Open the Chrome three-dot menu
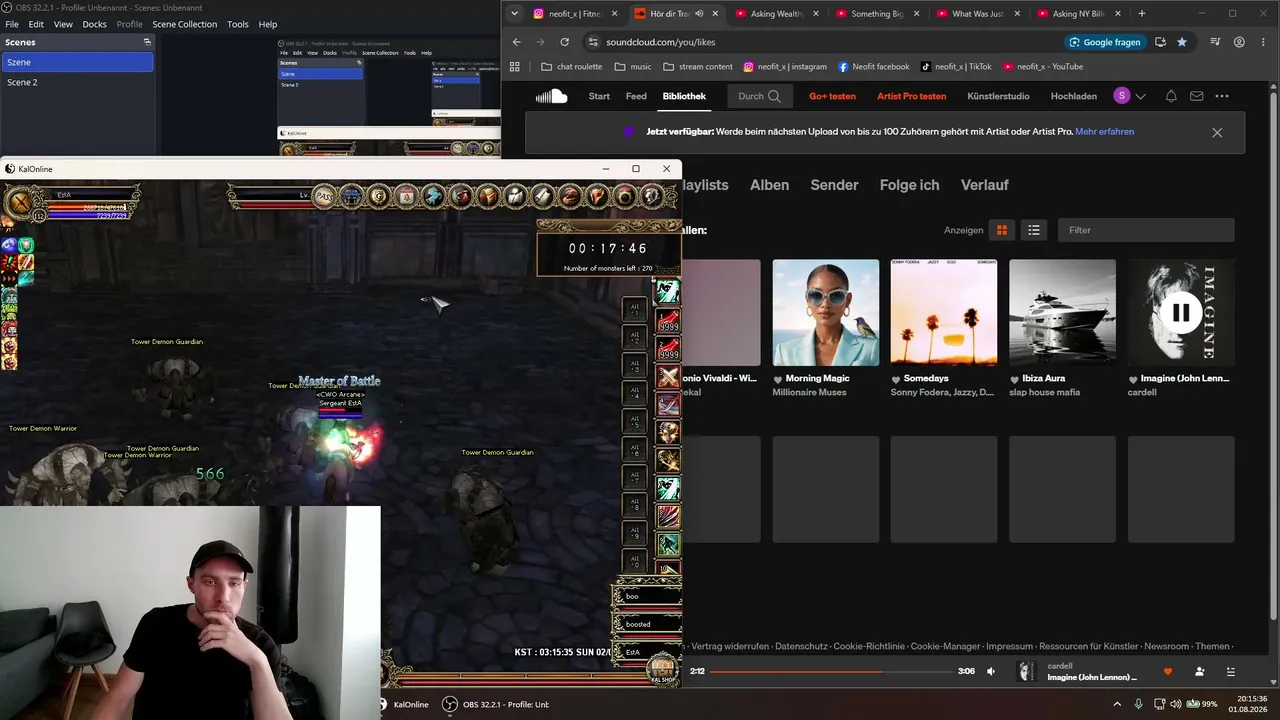The height and width of the screenshot is (720, 1280). [1264, 42]
